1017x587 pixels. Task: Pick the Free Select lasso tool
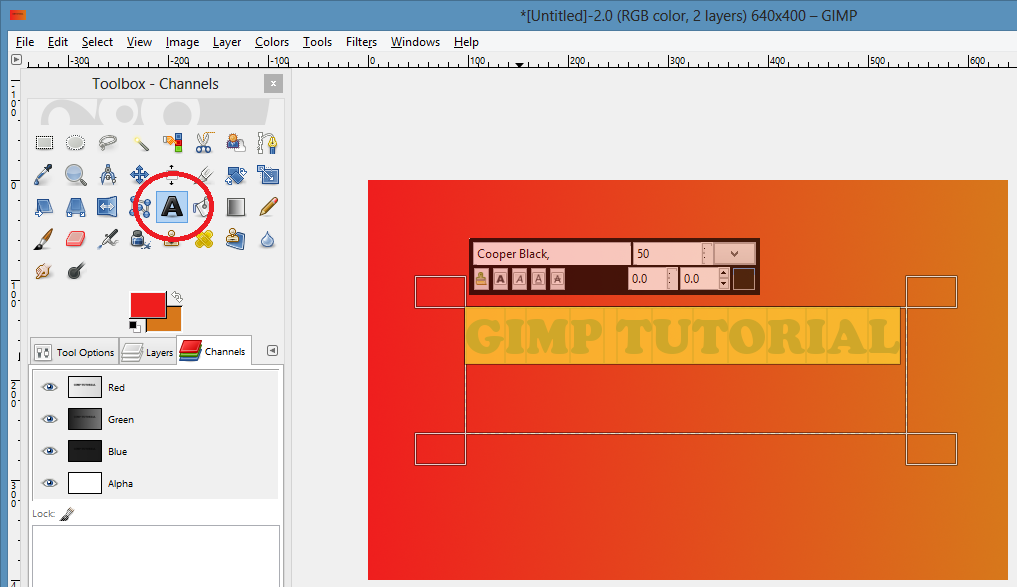coord(108,143)
